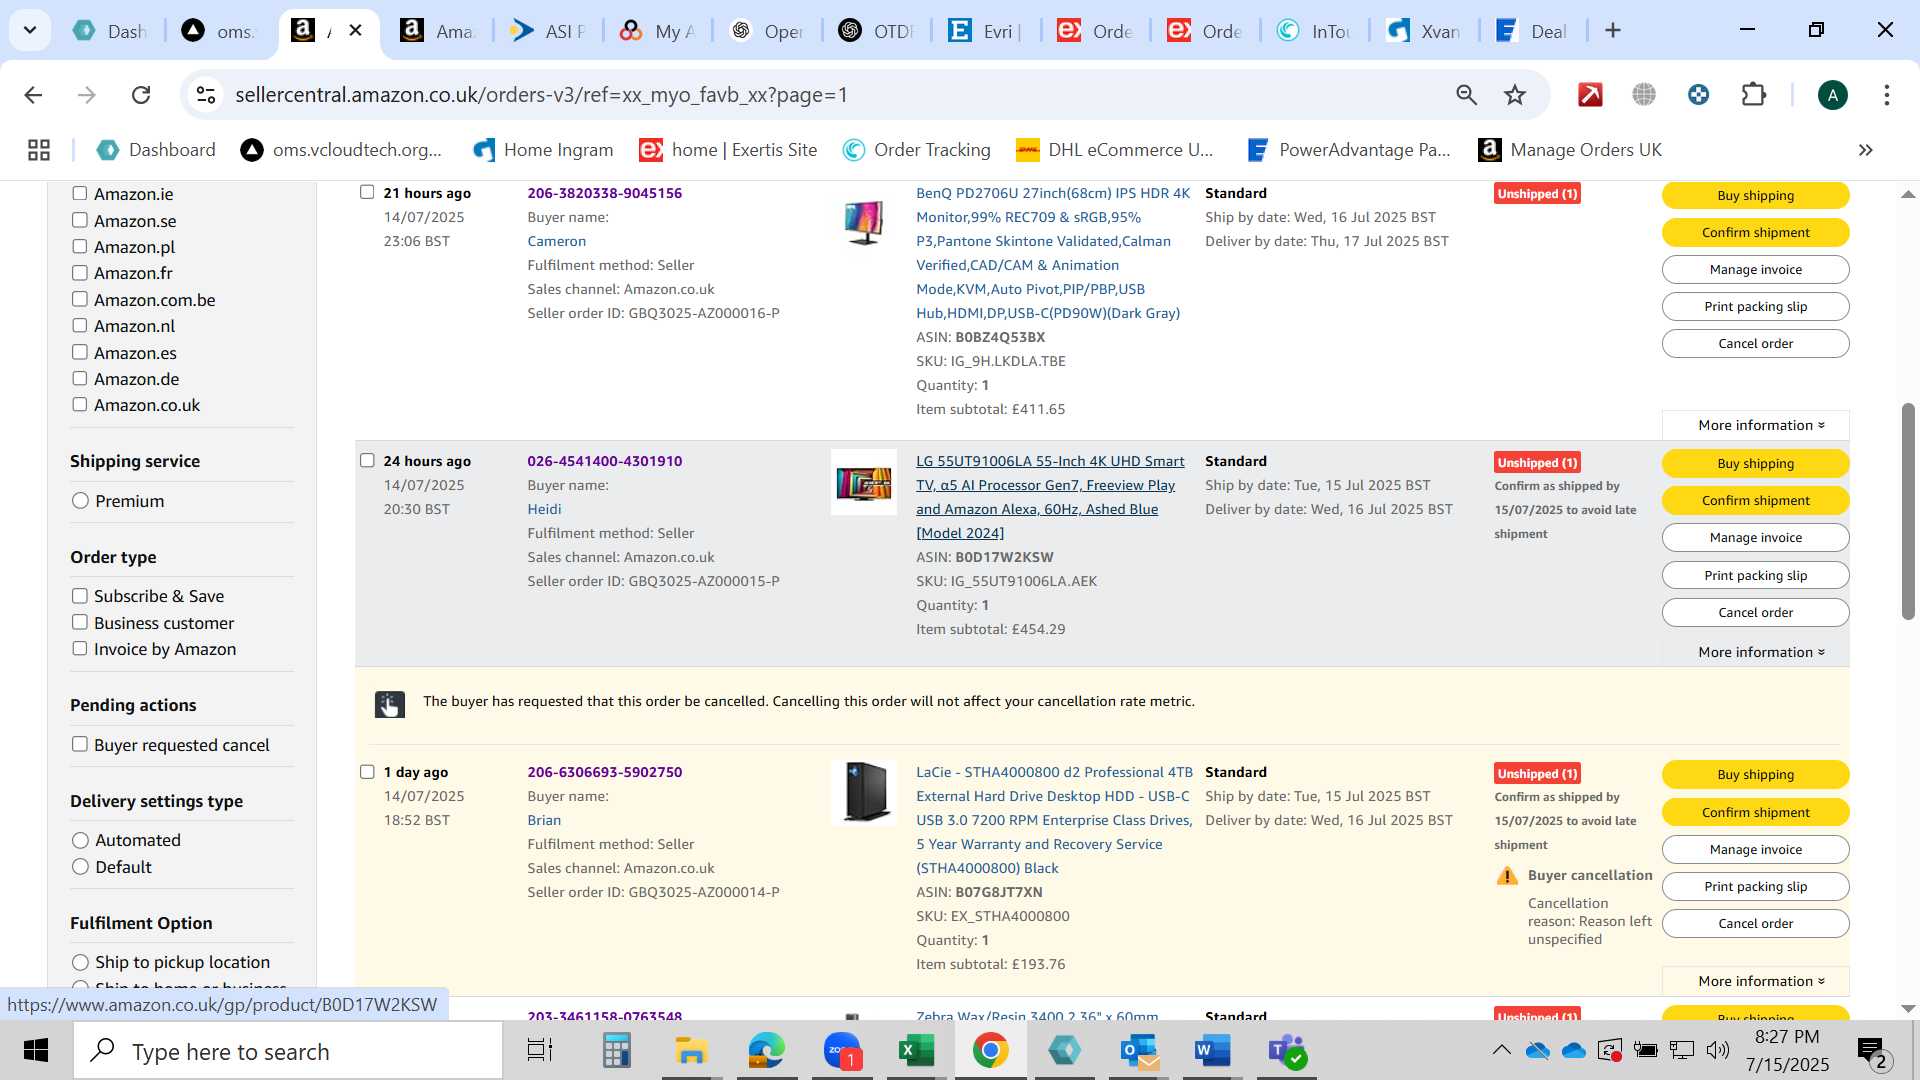Image resolution: width=1920 pixels, height=1080 pixels.
Task: Click the page vertical scrollbar thumb
Action: point(1907,512)
